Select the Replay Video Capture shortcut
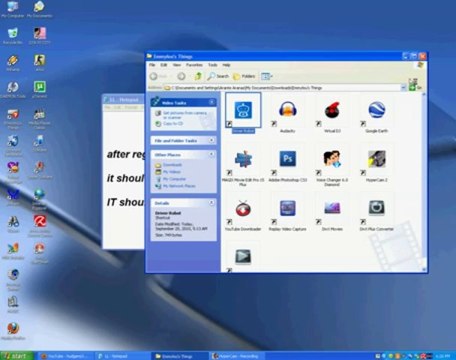This screenshot has width=456, height=360. (x=288, y=209)
